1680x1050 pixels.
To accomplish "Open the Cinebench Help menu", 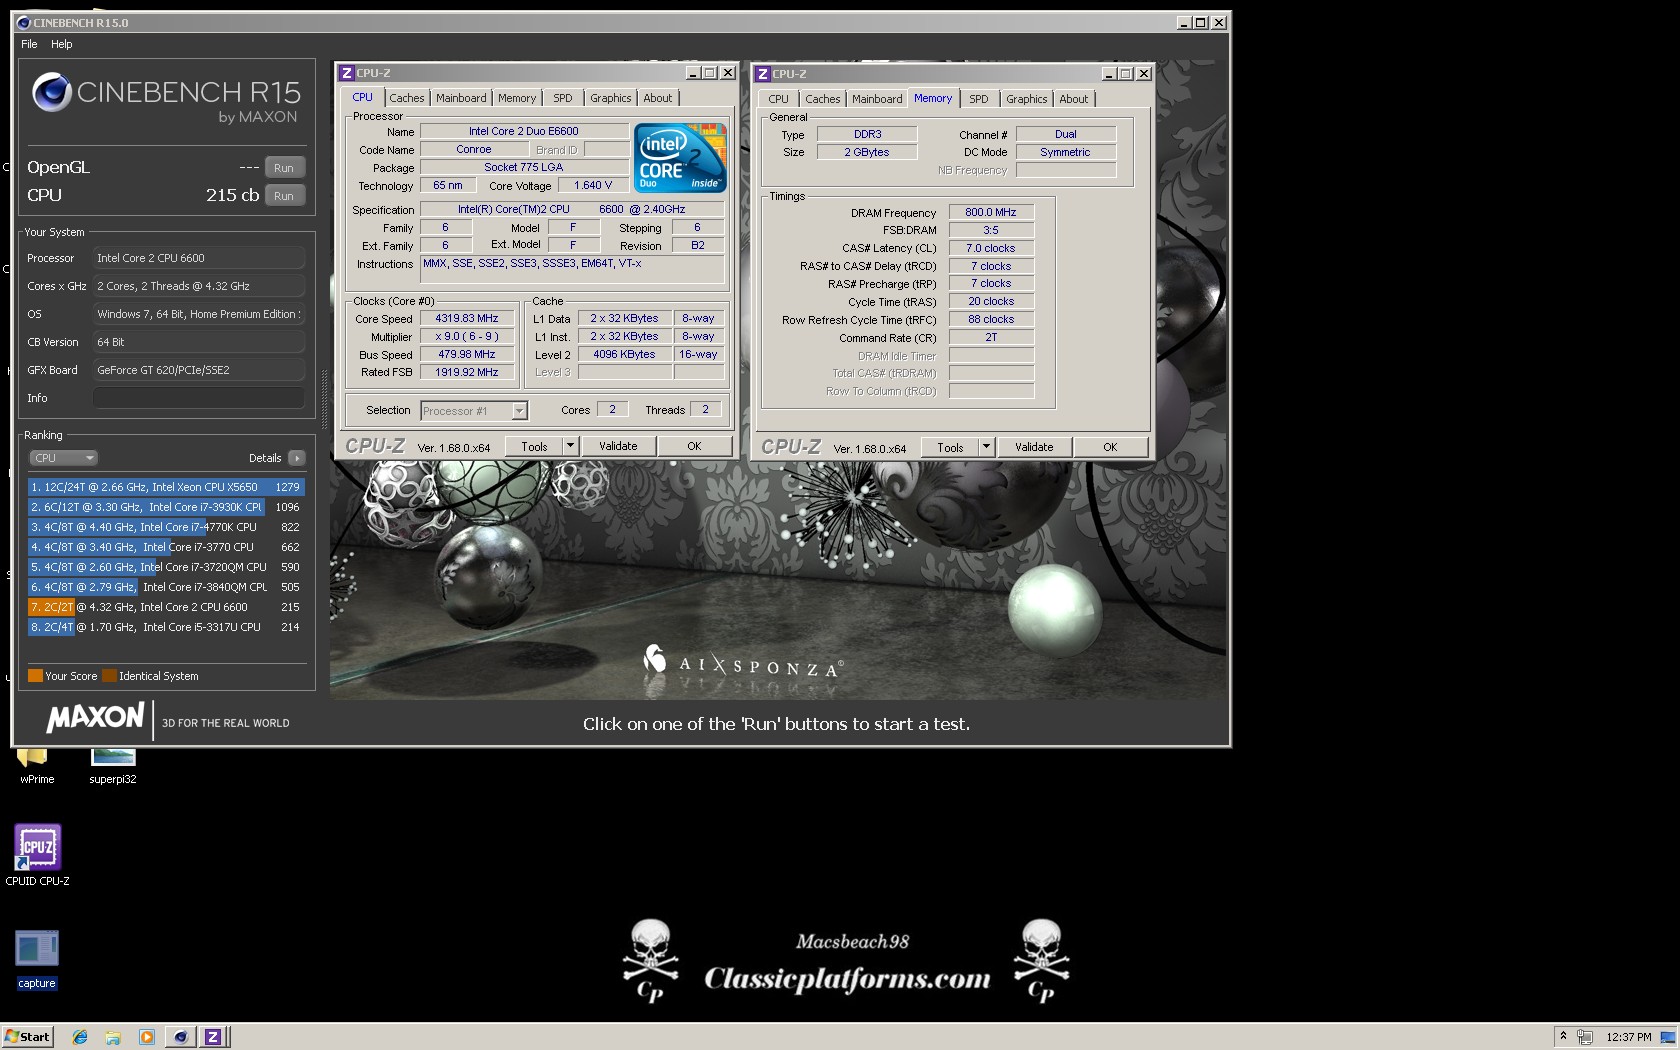I will click(x=62, y=44).
